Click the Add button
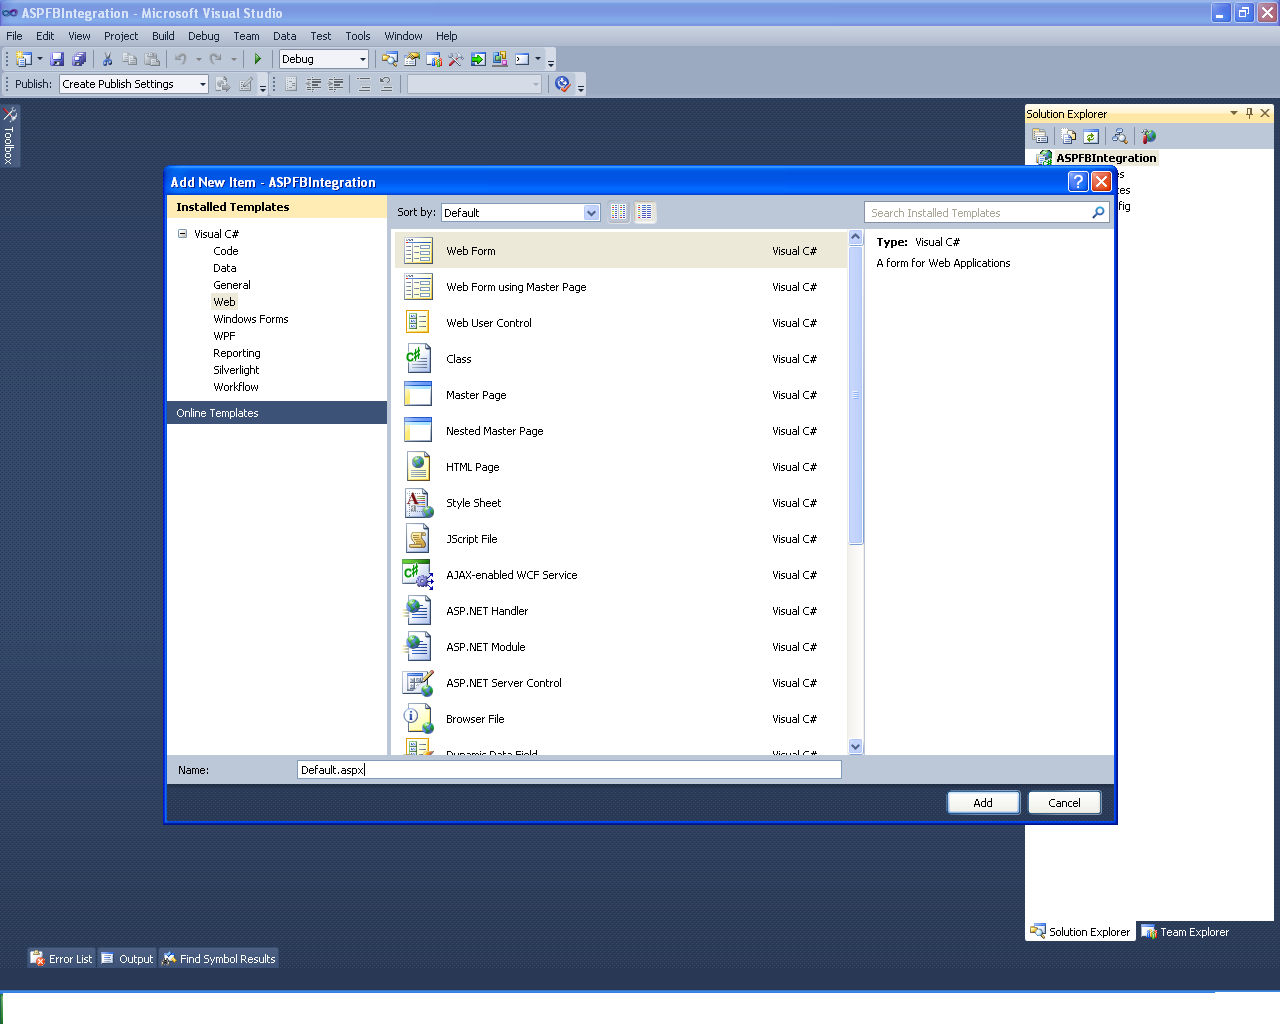The height and width of the screenshot is (1024, 1280). pyautogui.click(x=983, y=802)
